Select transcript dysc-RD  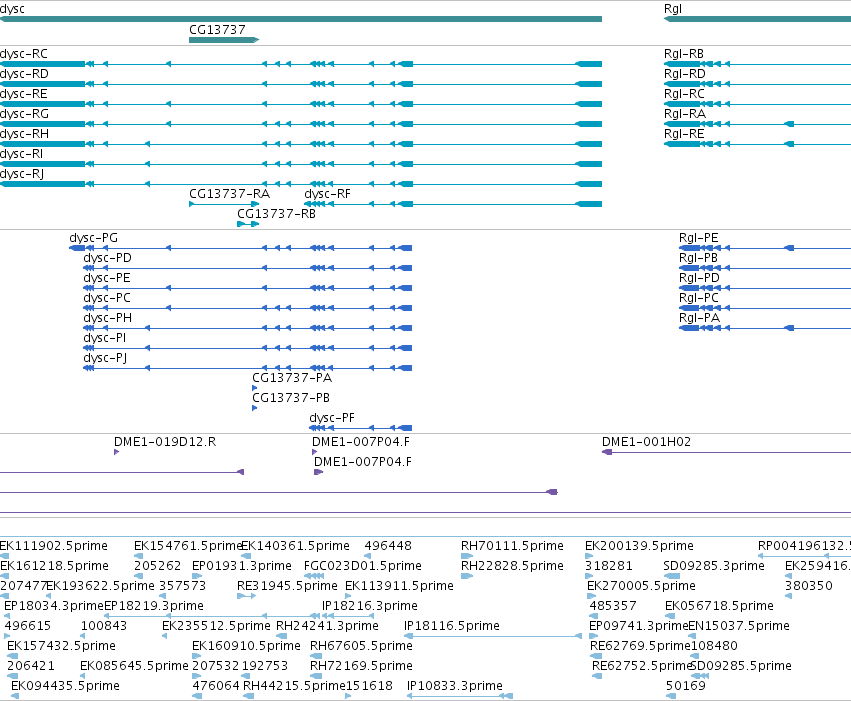pos(24,74)
